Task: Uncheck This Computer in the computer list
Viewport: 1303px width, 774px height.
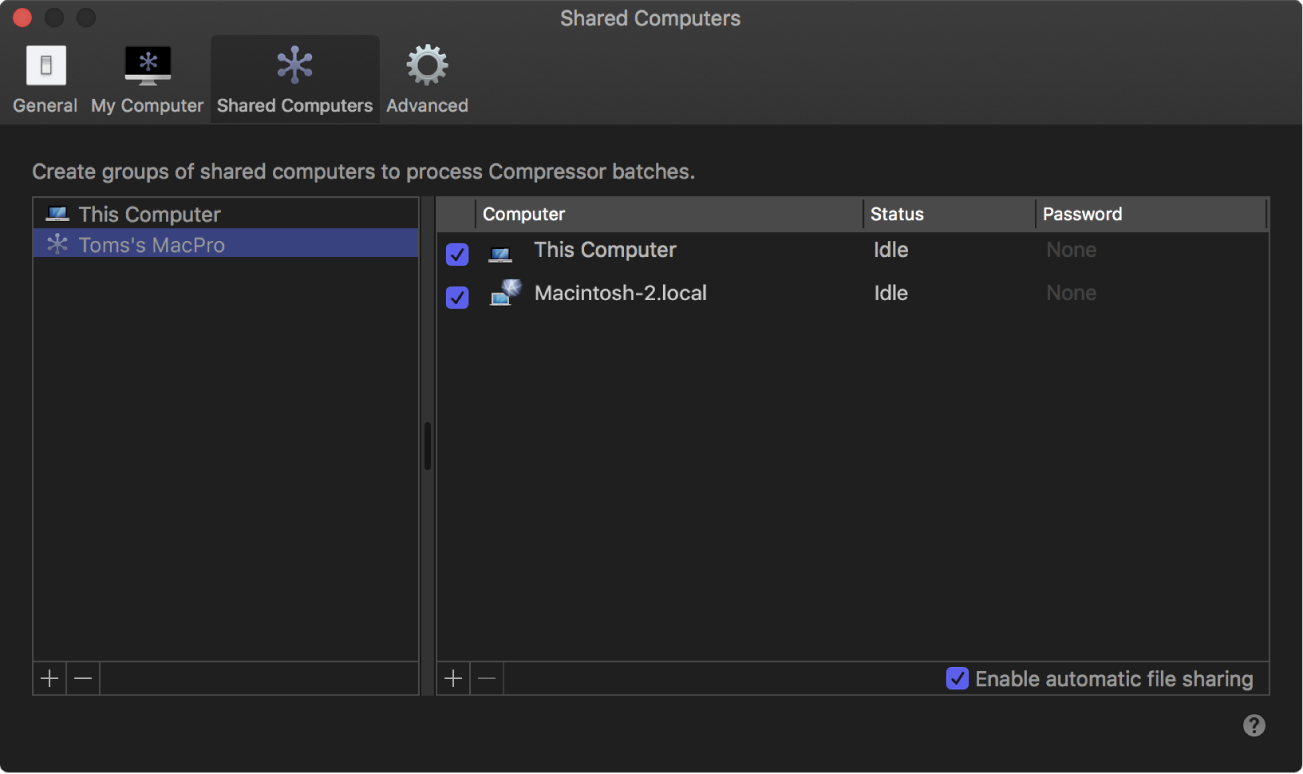Action: (456, 254)
